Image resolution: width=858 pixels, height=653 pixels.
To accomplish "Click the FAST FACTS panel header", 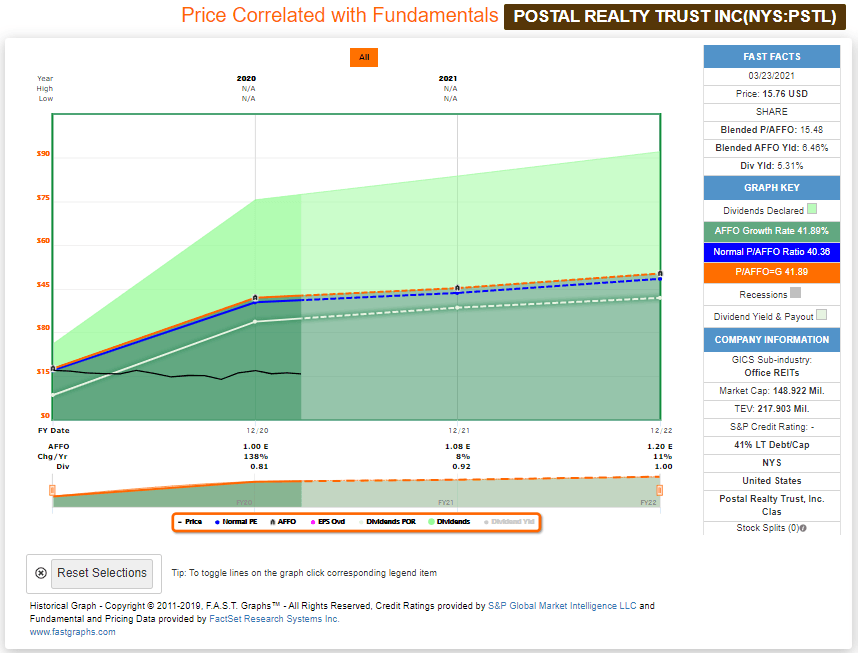I will pyautogui.click(x=772, y=56).
